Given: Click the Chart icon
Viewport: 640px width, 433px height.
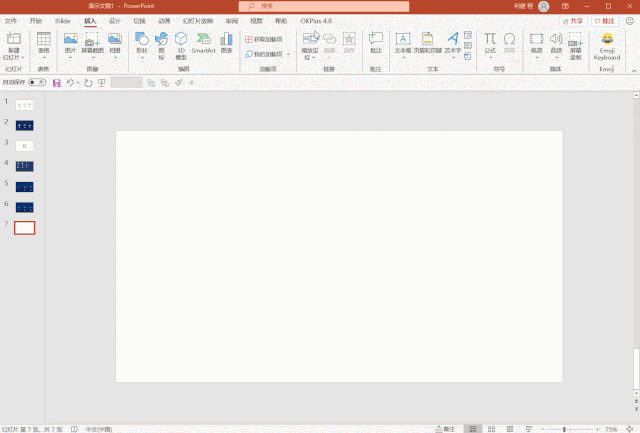Looking at the screenshot, I should (x=226, y=38).
